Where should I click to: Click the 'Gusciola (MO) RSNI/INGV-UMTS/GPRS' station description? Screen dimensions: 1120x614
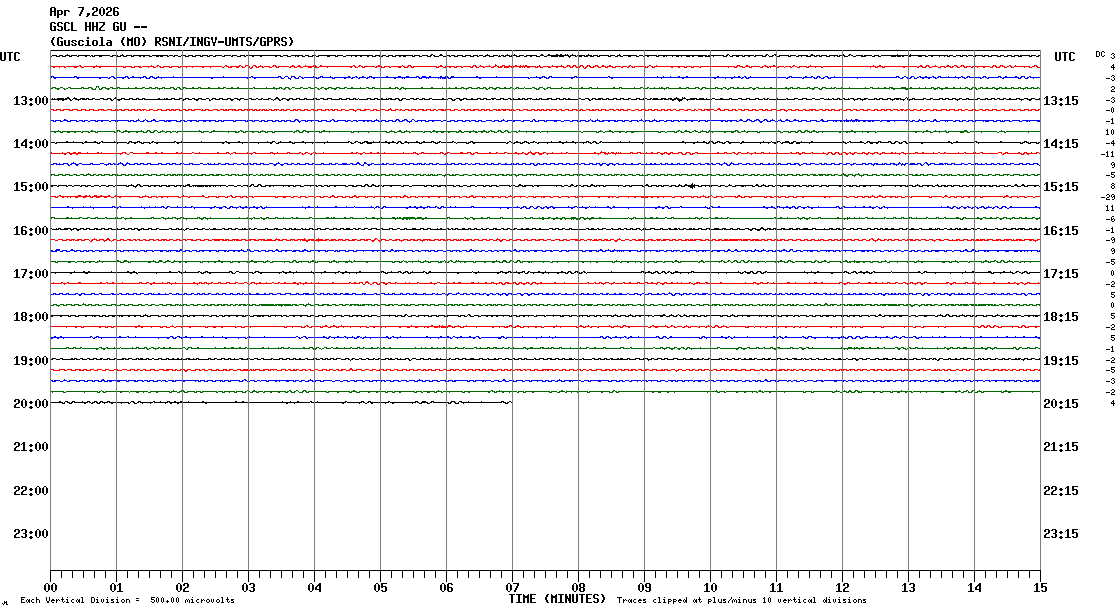[171, 41]
